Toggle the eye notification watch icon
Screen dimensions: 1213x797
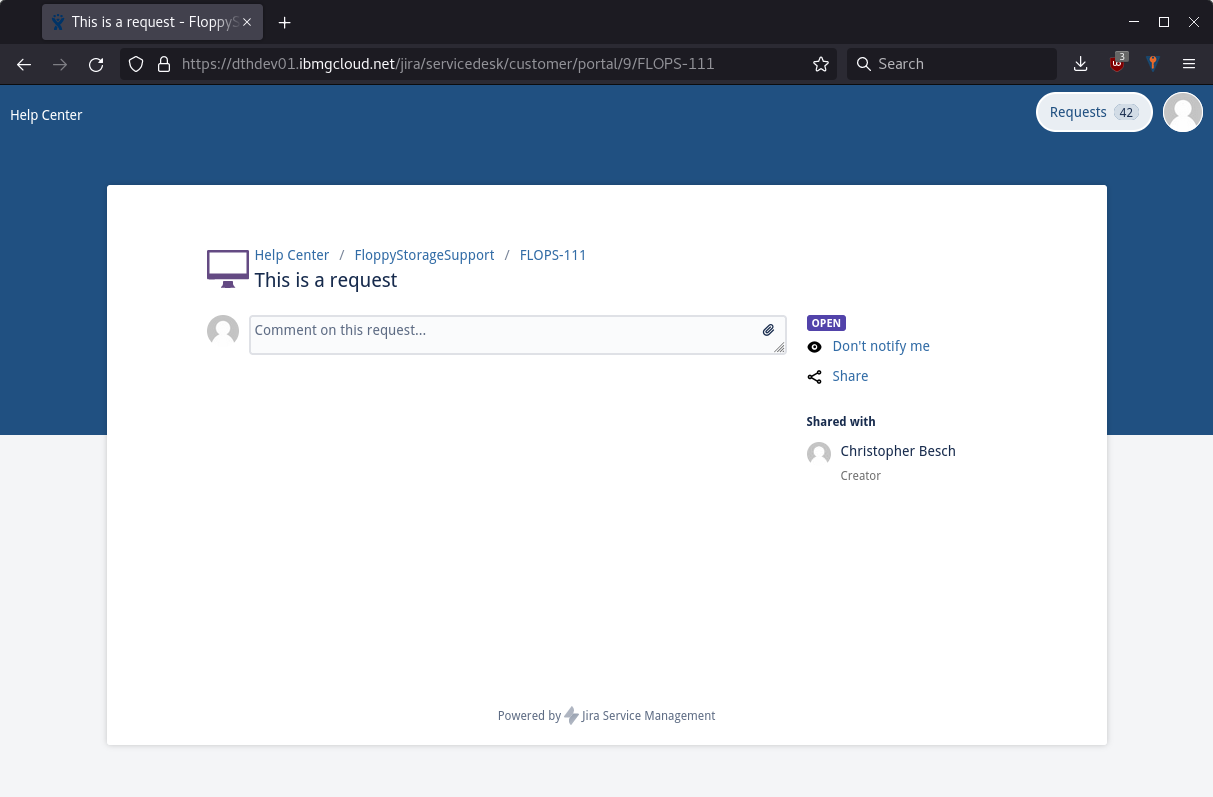(814, 347)
